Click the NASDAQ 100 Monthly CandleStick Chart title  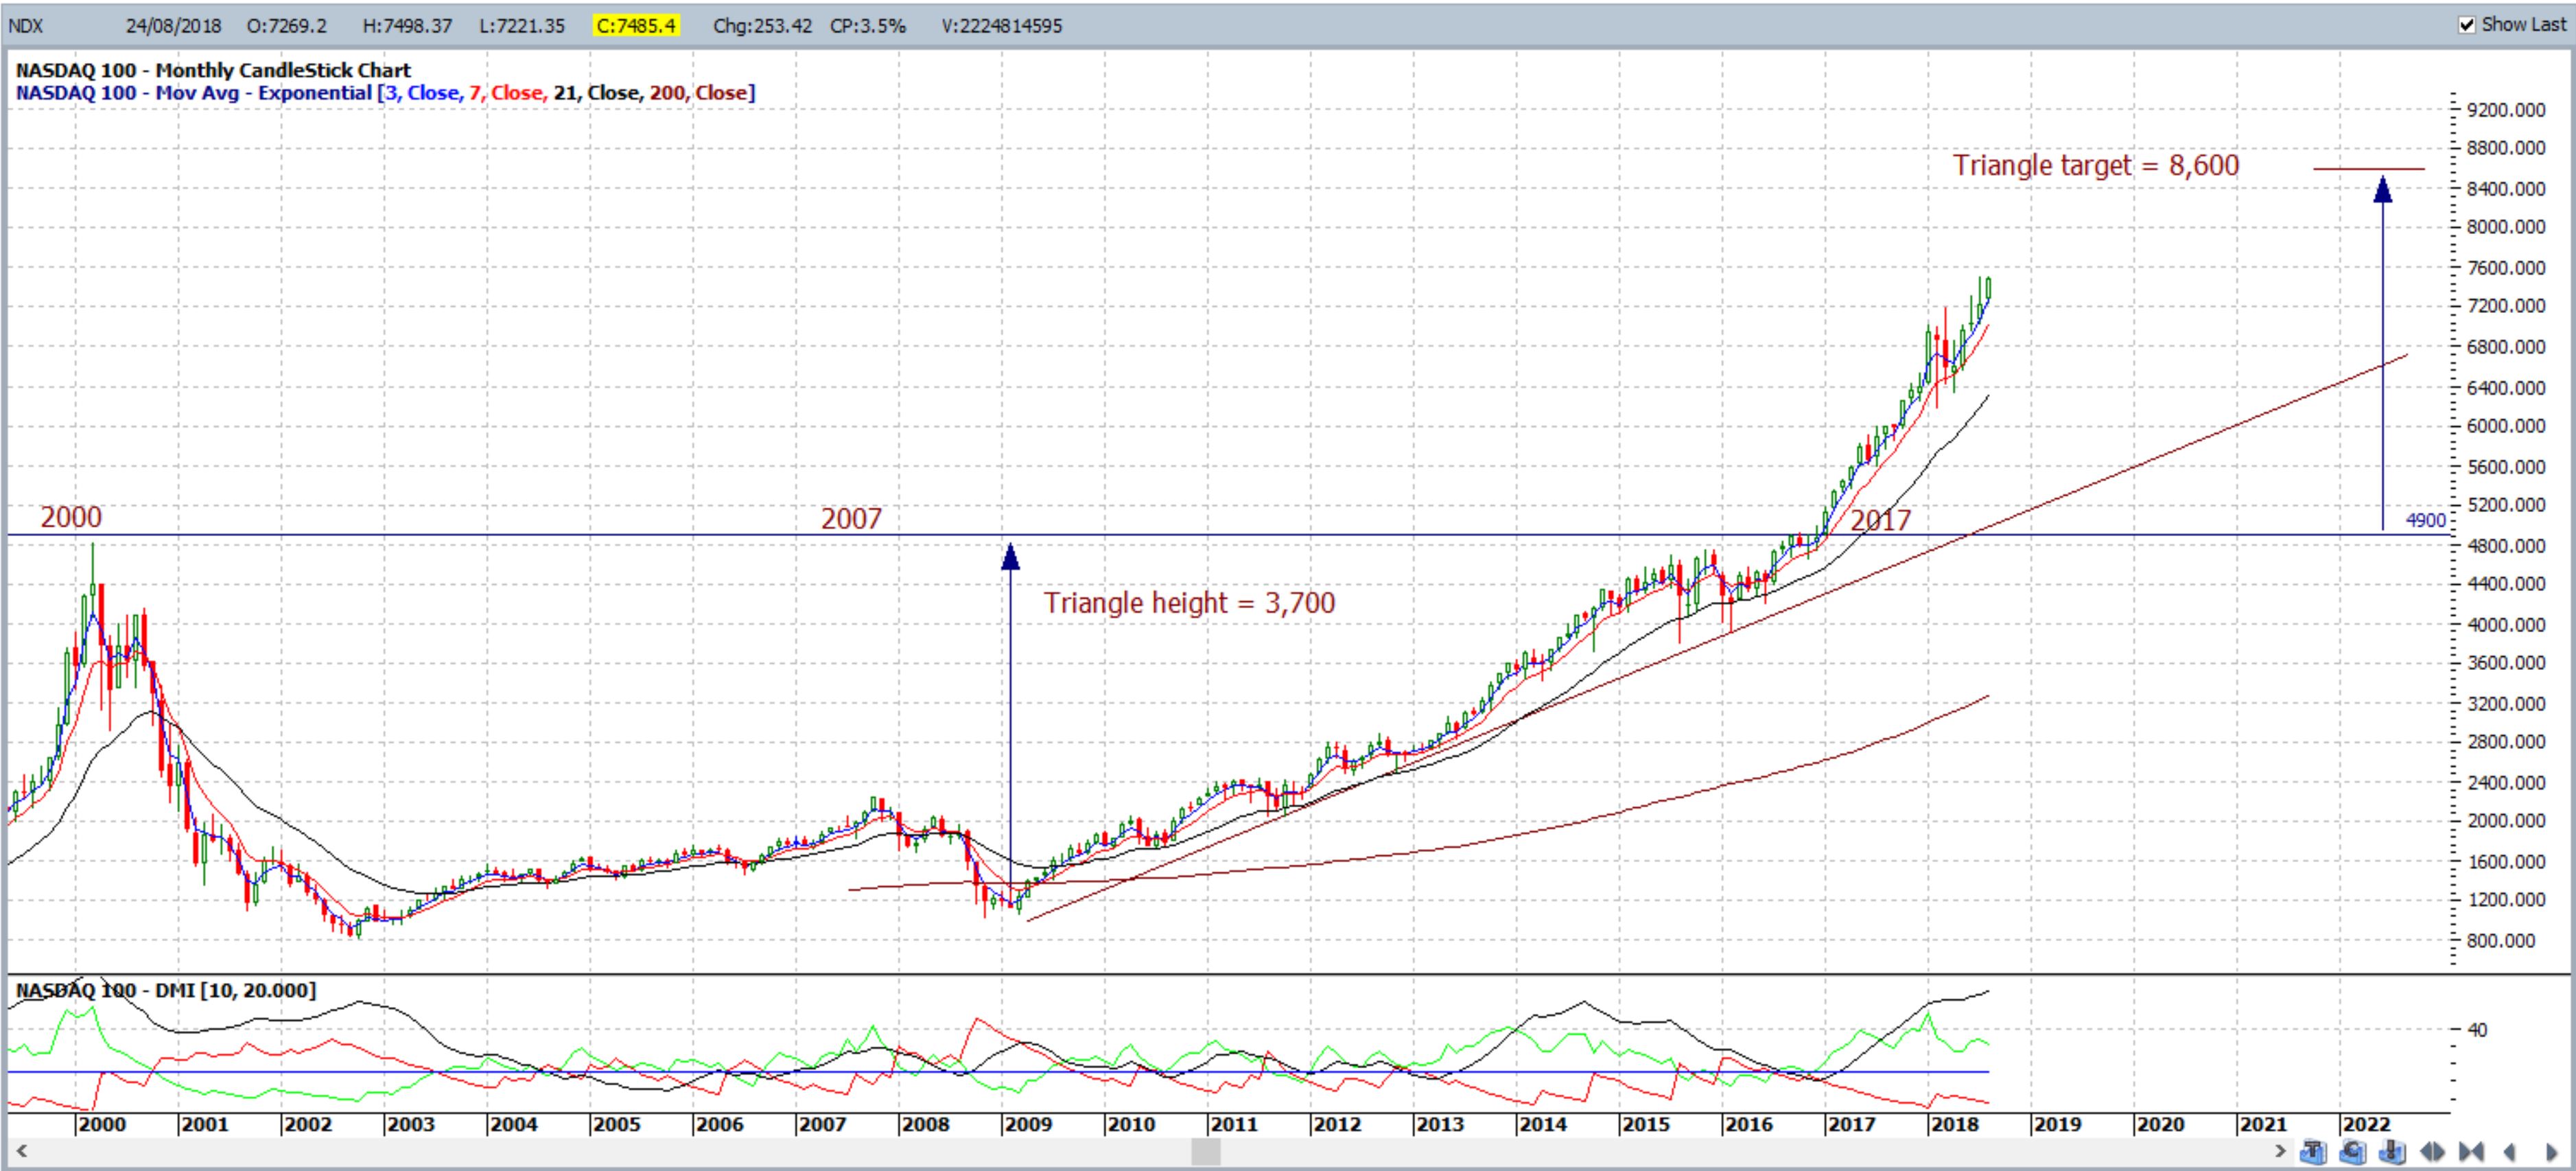tap(213, 70)
